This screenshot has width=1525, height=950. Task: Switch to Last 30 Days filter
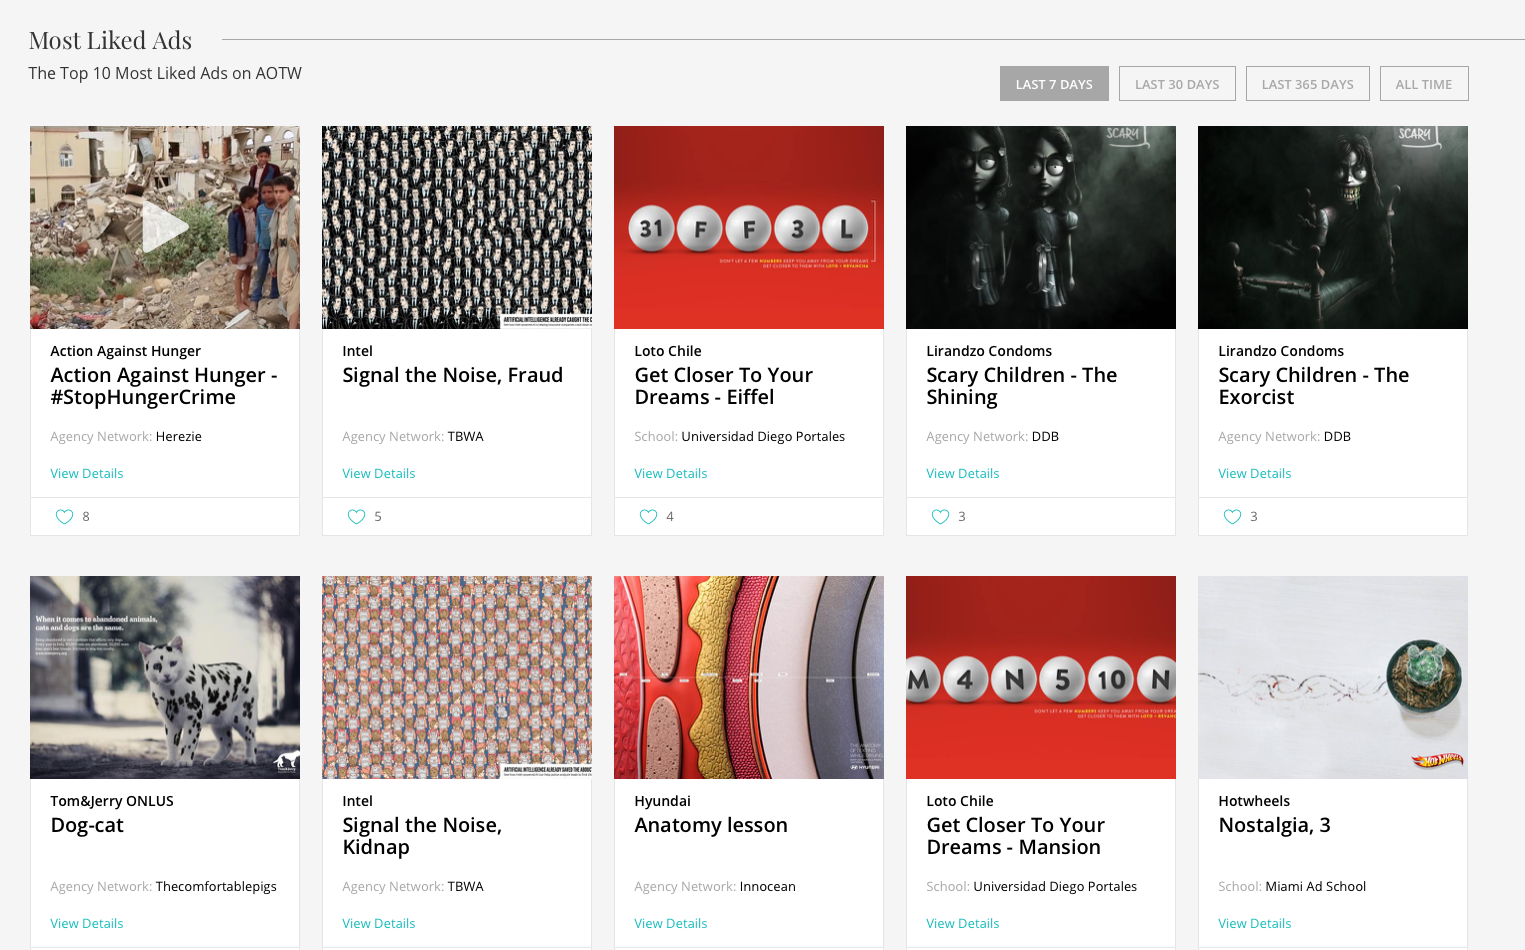(1177, 84)
